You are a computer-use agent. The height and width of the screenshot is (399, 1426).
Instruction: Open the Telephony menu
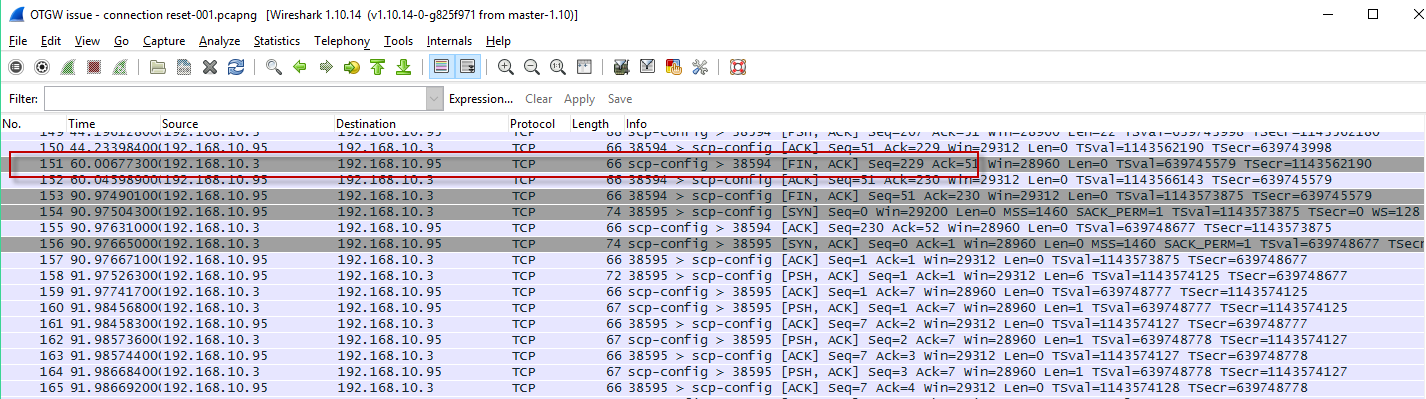(x=342, y=41)
